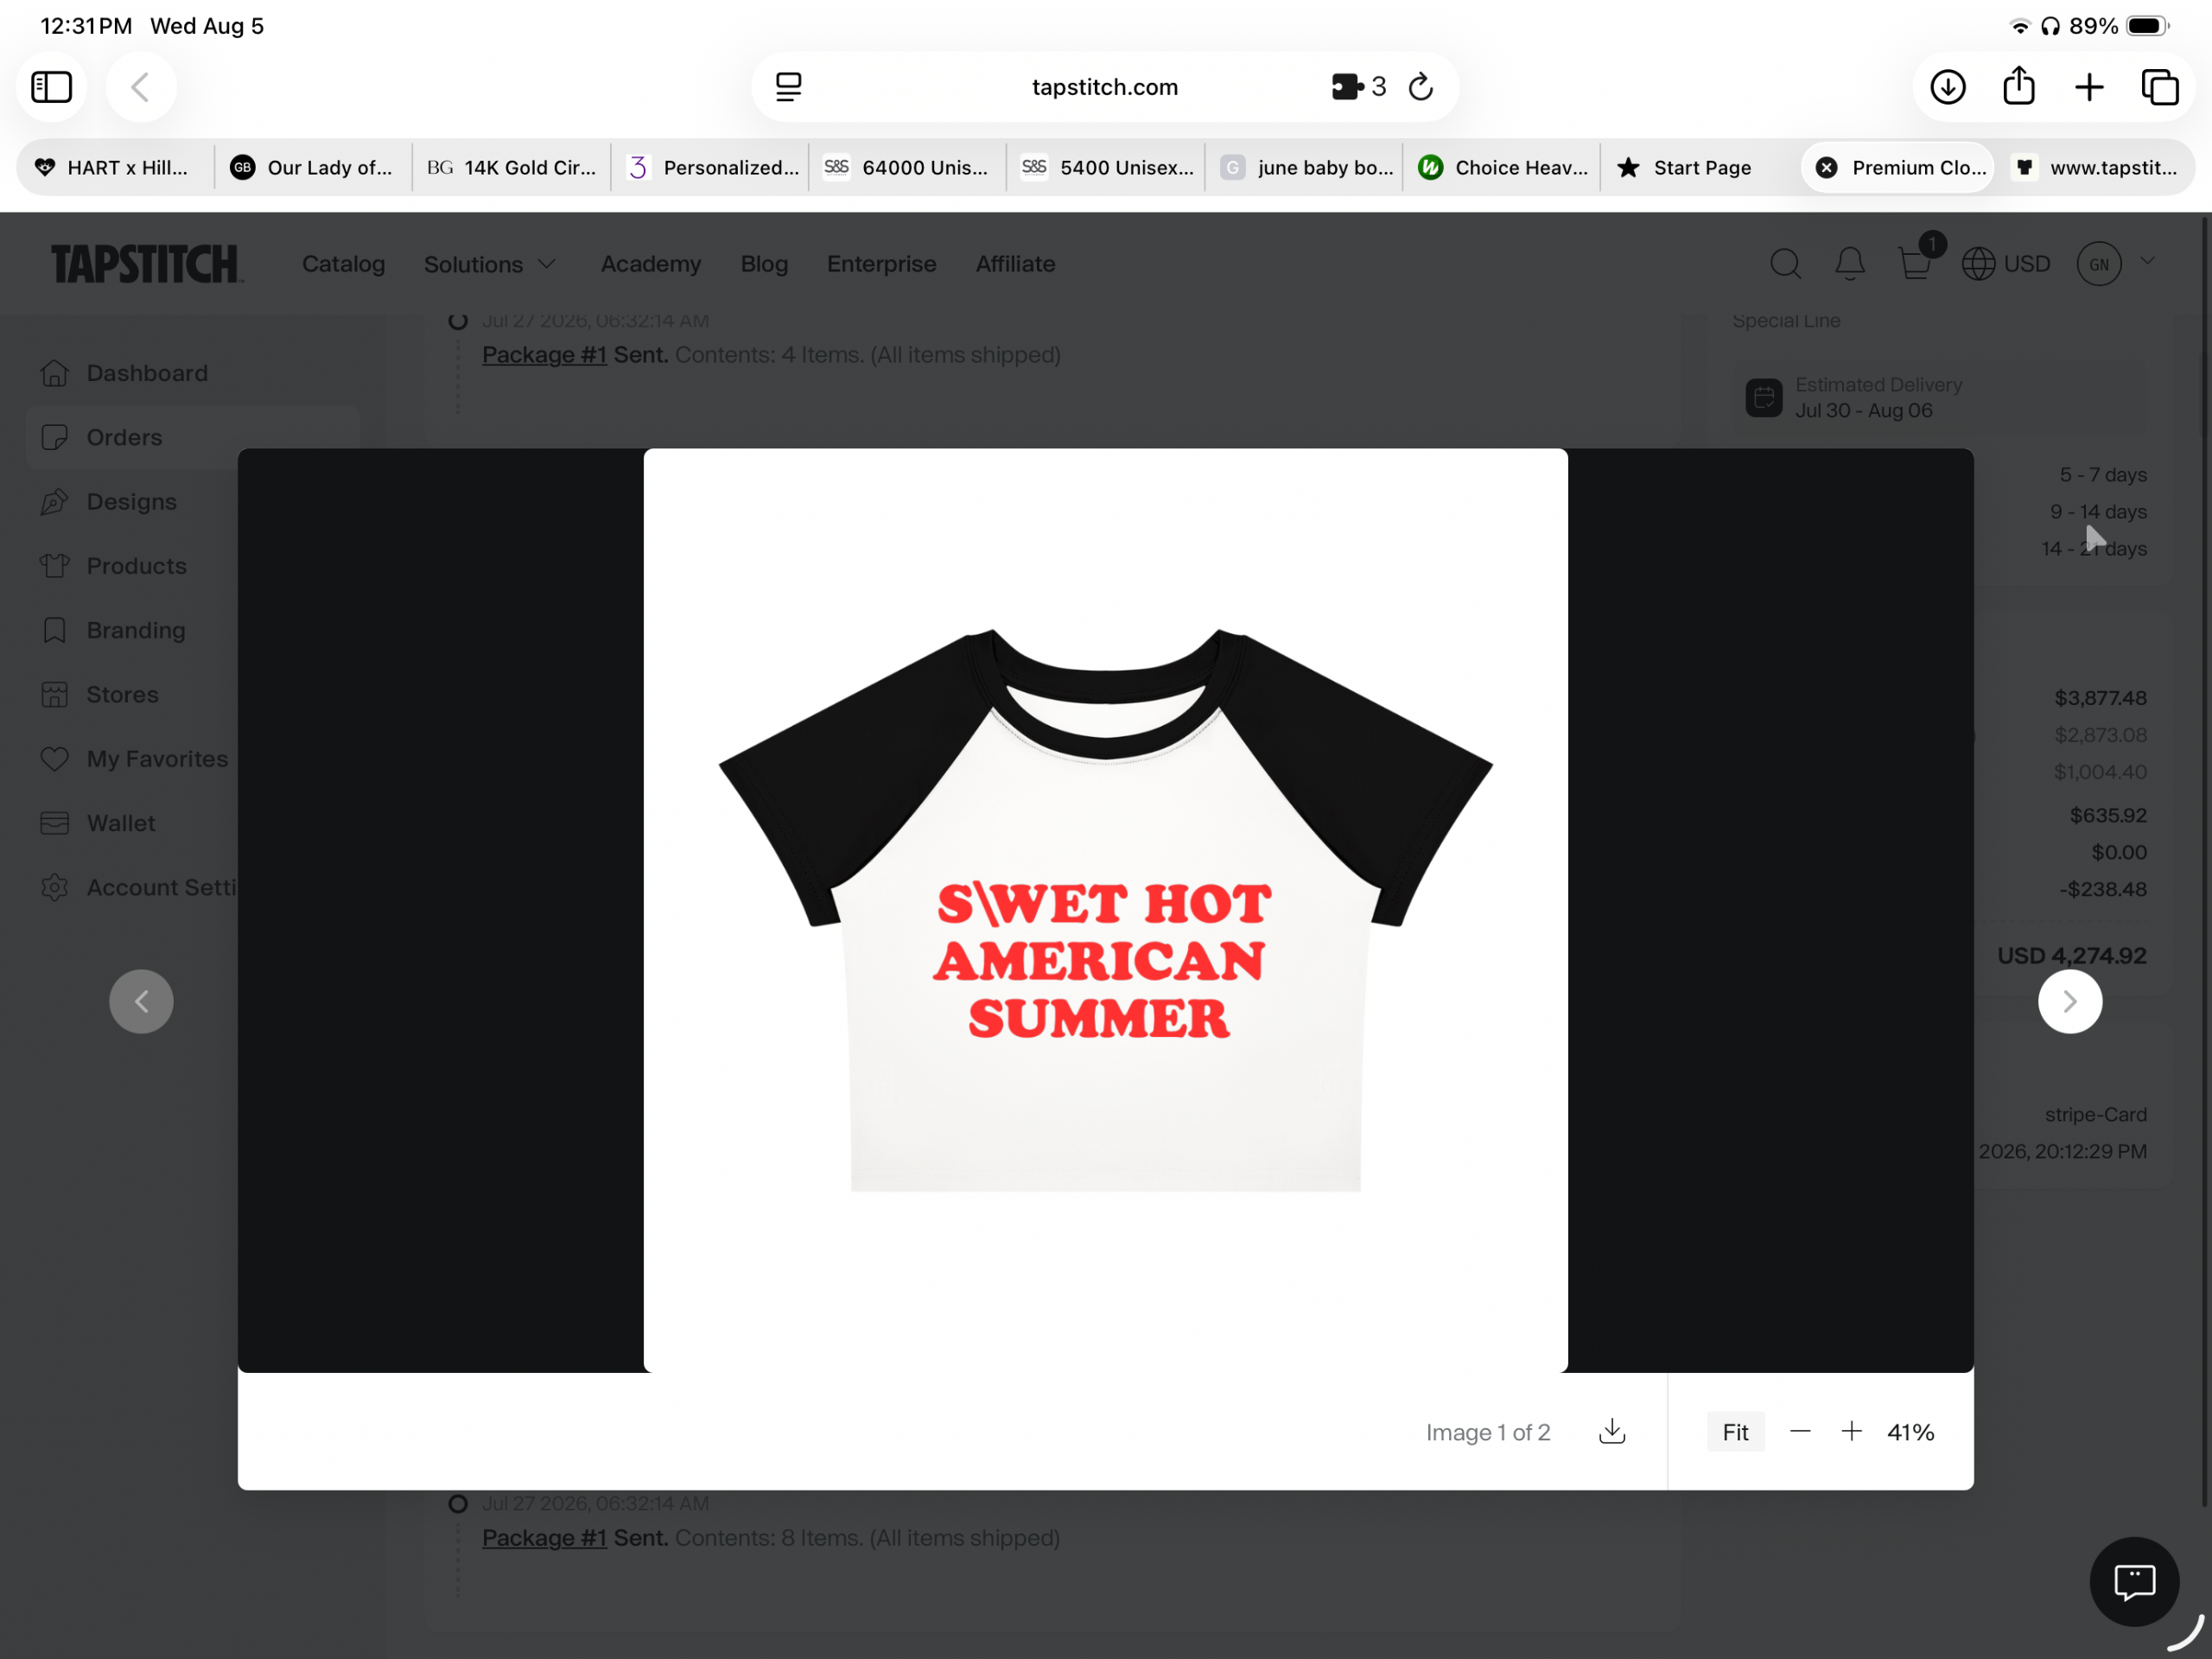Click the TAPSTITCH logo
Viewport: 2212px width, 1659px height.
(x=147, y=264)
